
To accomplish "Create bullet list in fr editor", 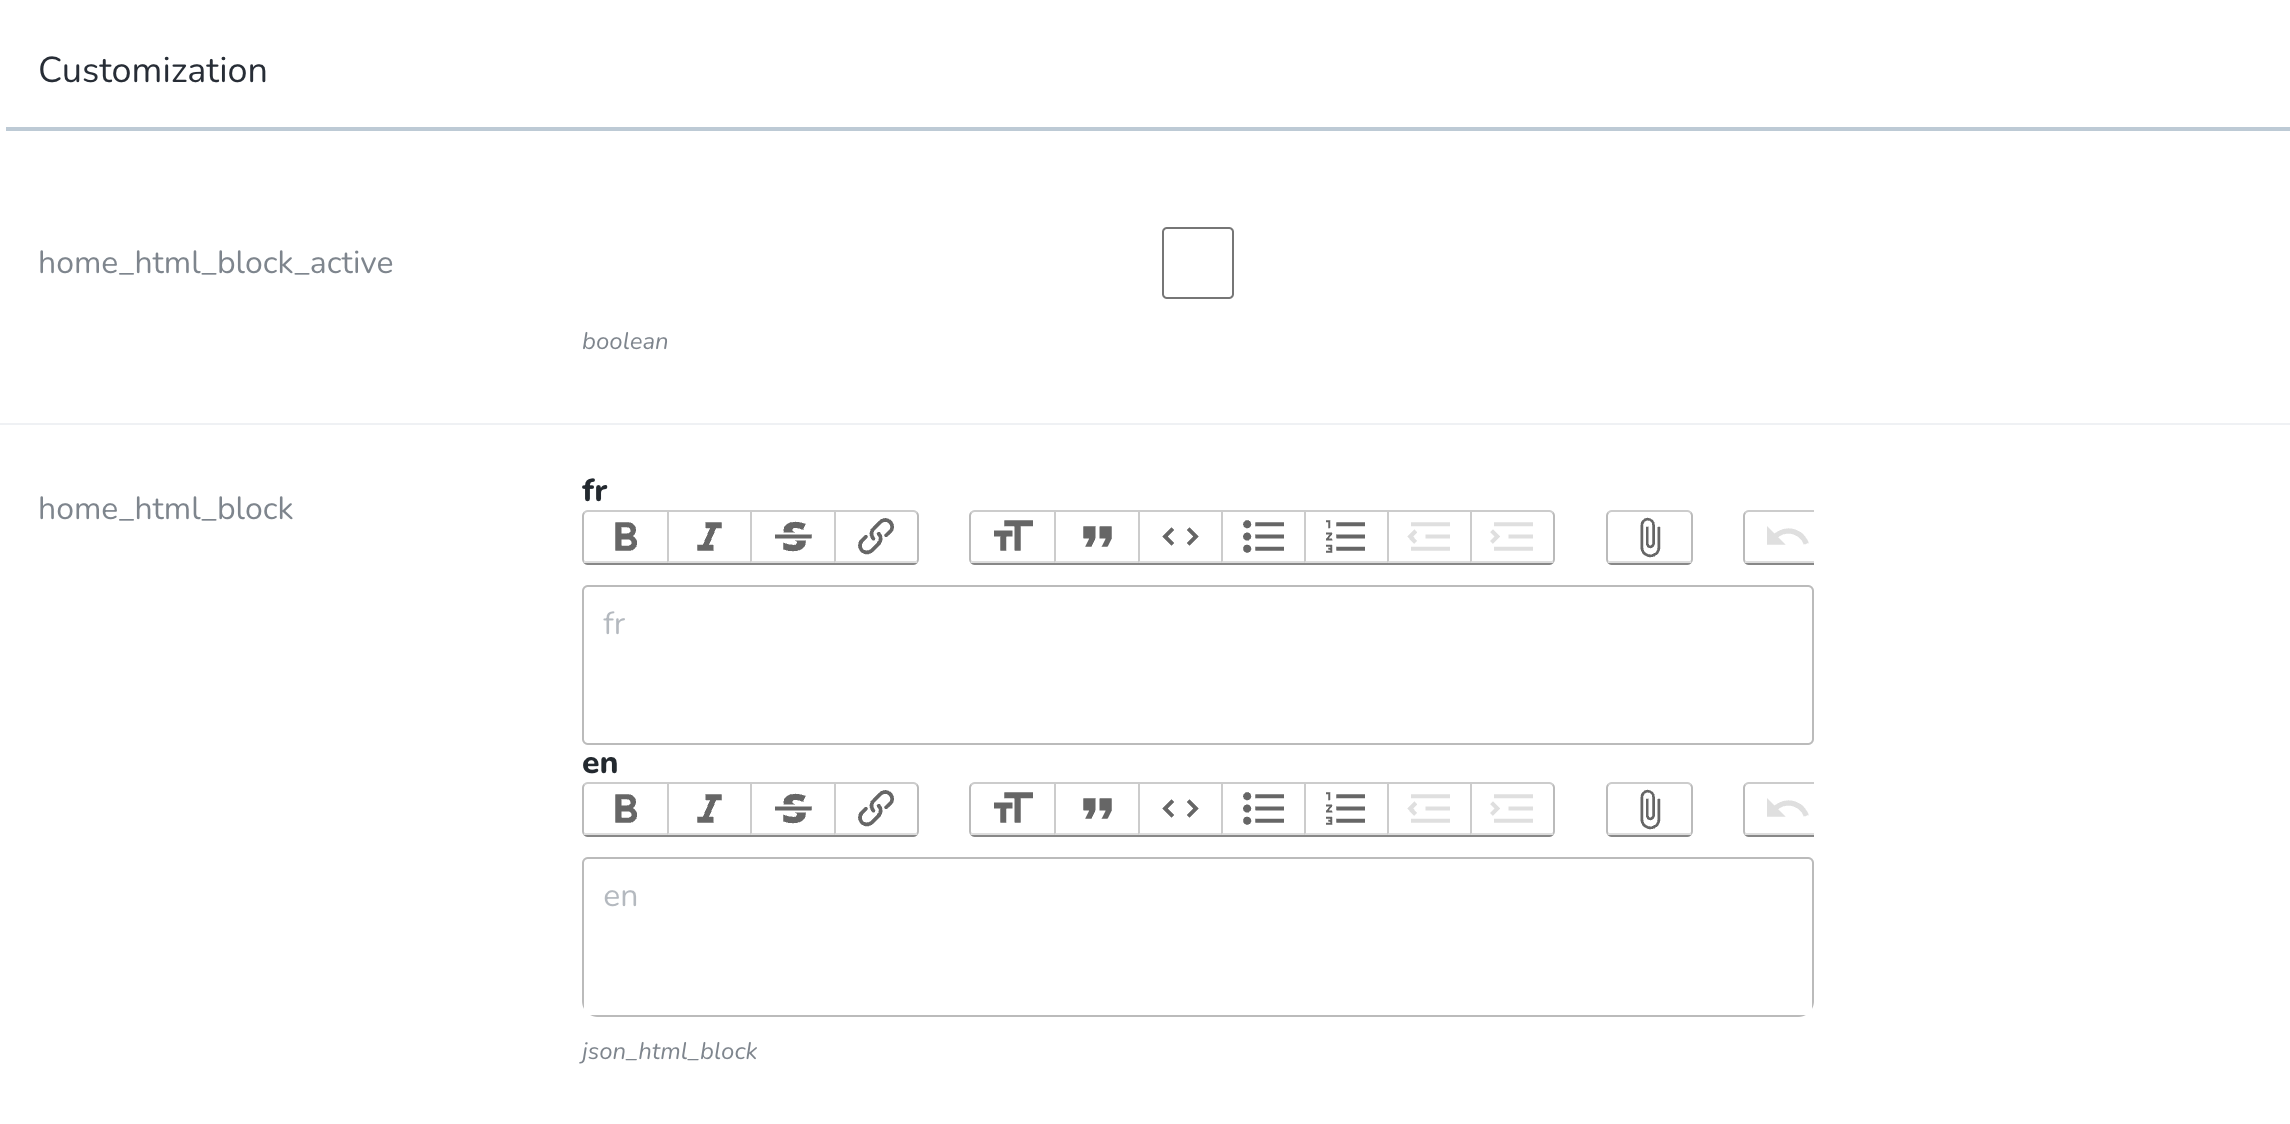I will (1263, 537).
